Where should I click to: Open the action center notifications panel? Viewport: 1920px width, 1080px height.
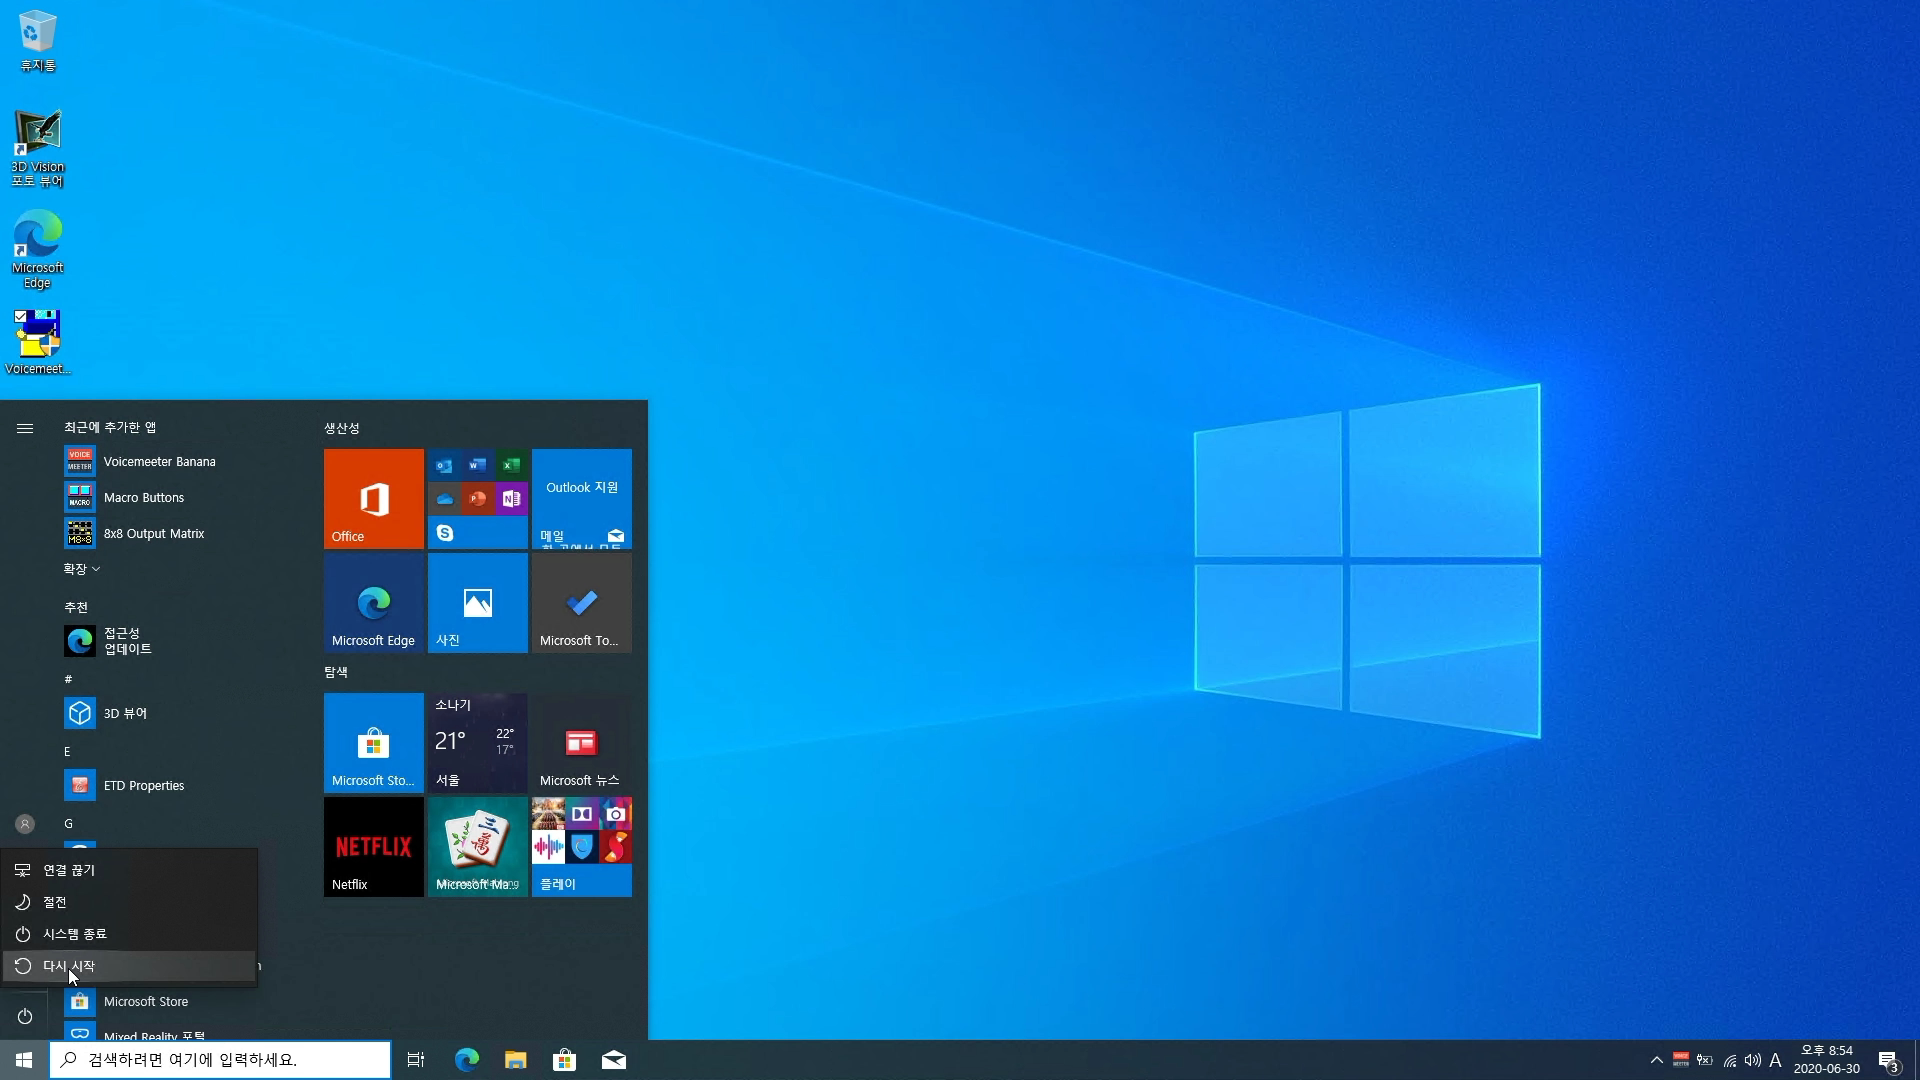coord(1888,1060)
